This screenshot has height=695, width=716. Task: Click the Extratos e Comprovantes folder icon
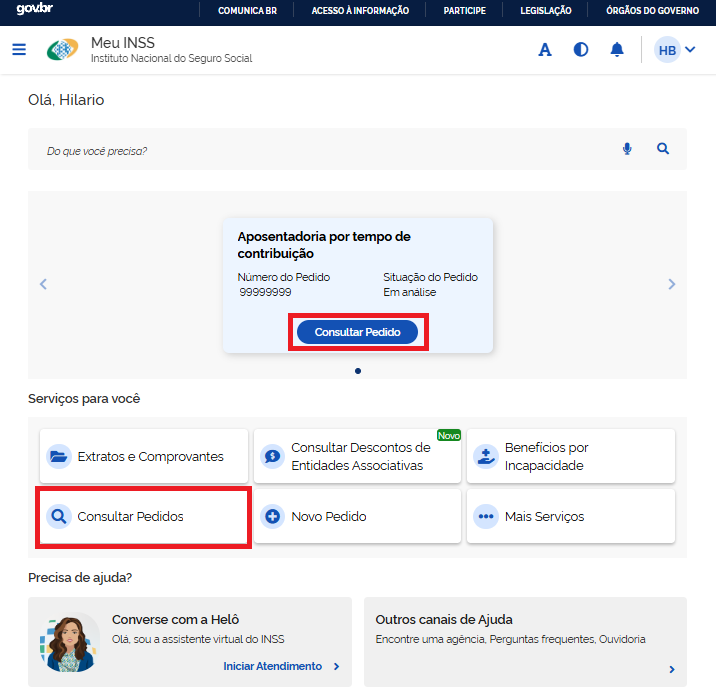tap(59, 456)
